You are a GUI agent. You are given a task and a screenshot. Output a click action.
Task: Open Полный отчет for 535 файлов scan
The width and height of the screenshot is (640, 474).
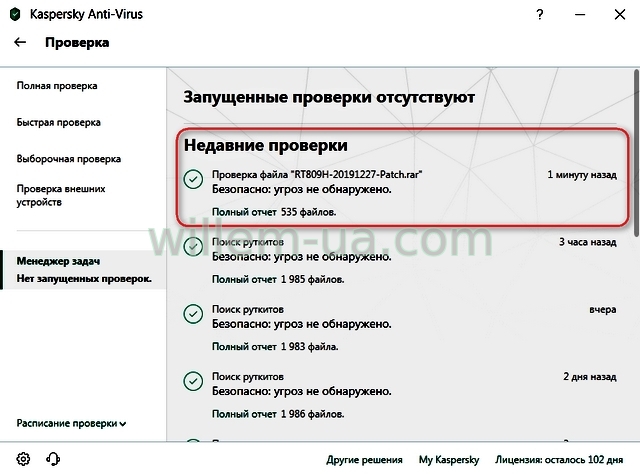pos(244,212)
